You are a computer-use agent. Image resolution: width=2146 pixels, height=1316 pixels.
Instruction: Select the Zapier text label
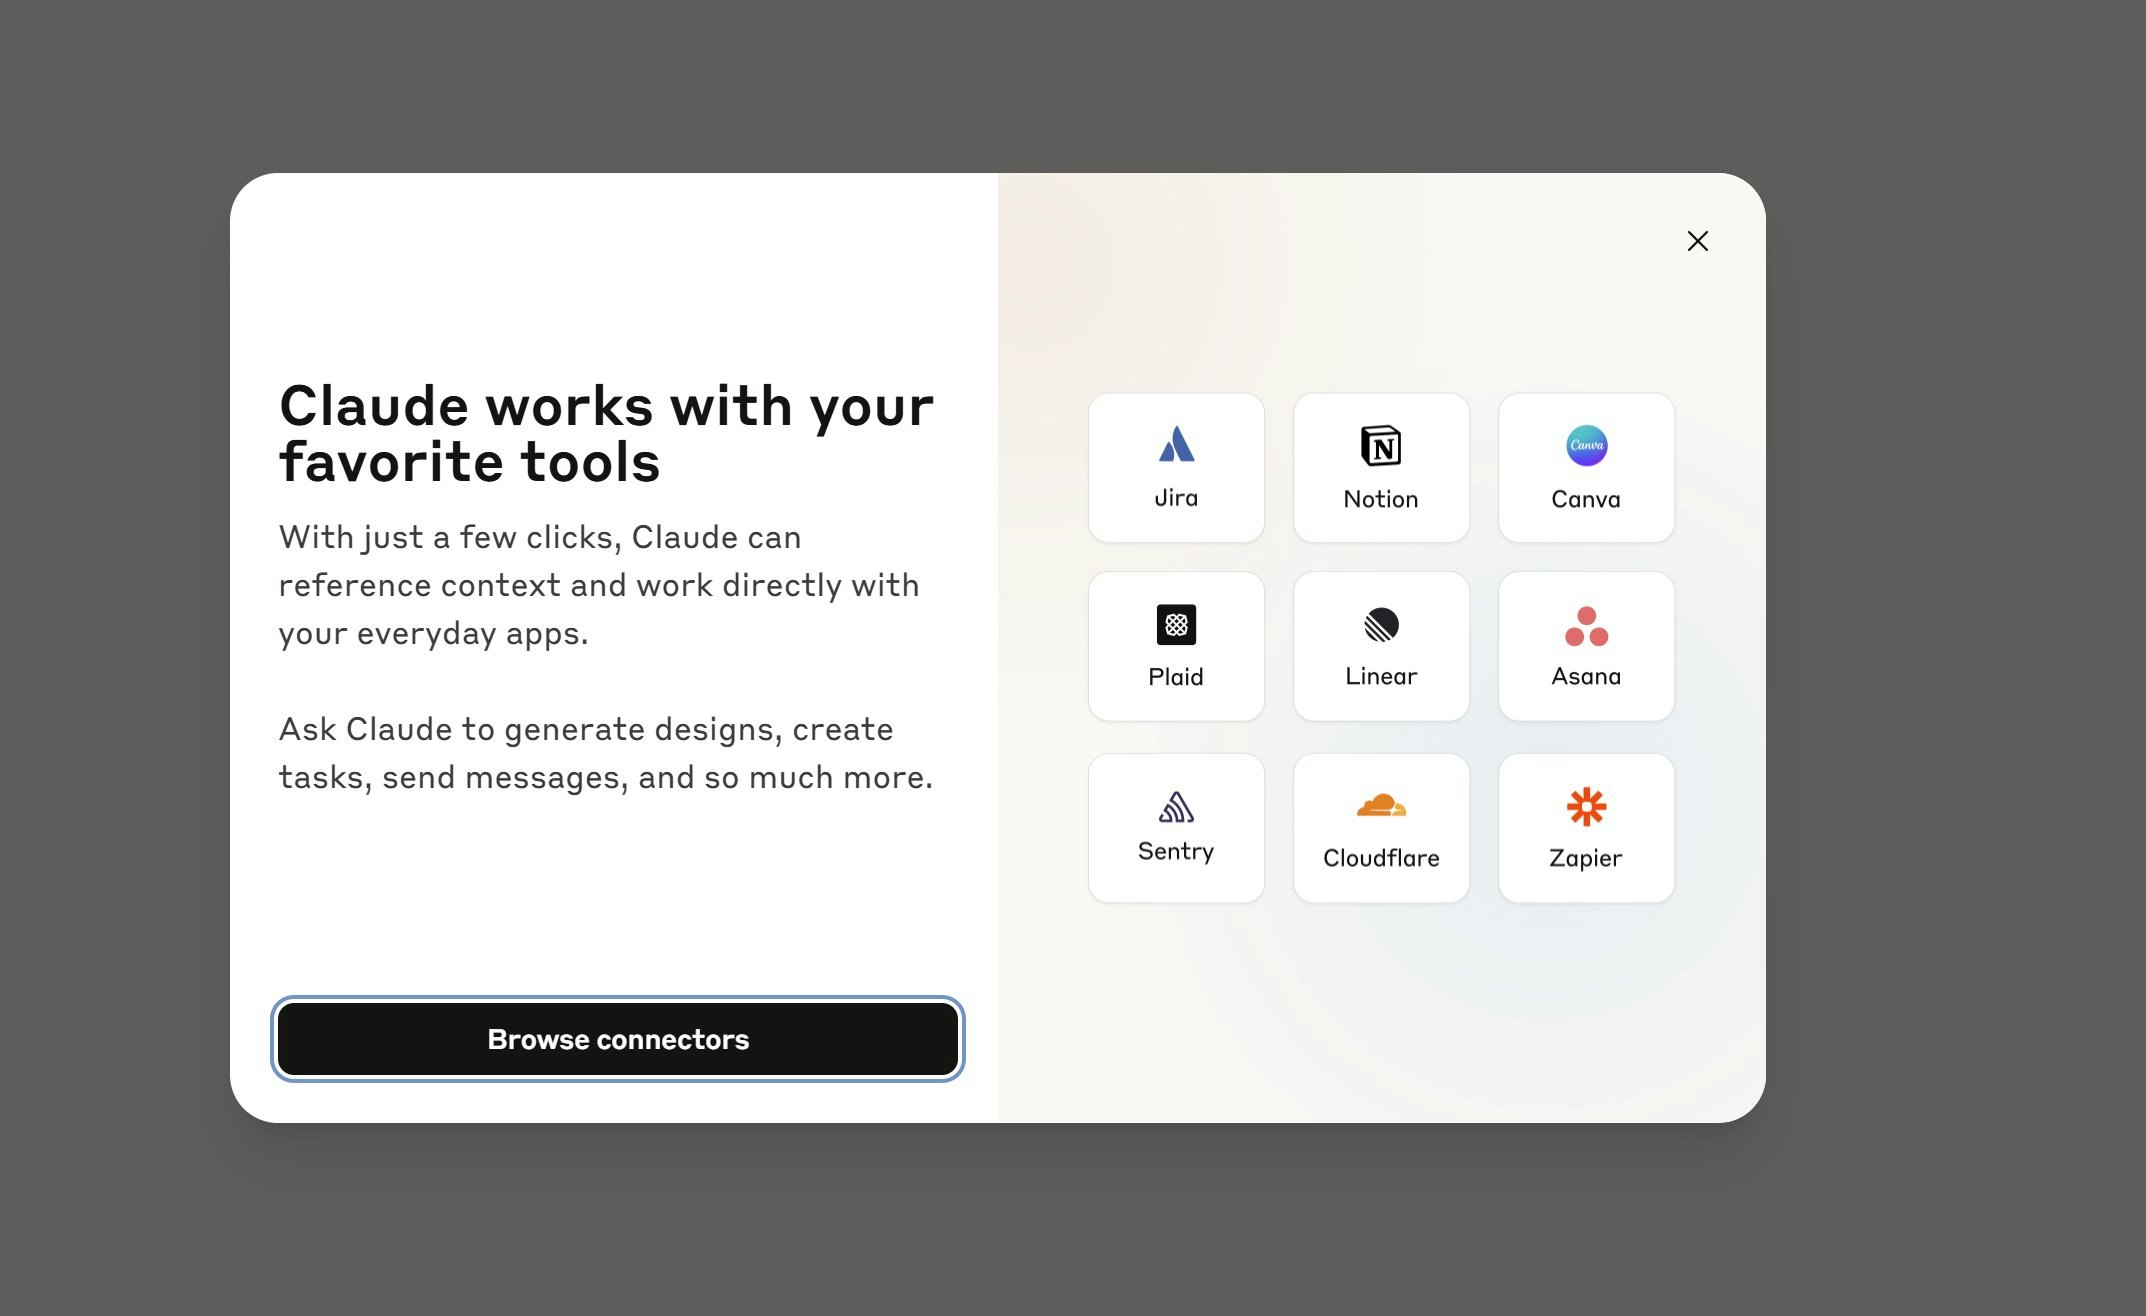[1586, 858]
